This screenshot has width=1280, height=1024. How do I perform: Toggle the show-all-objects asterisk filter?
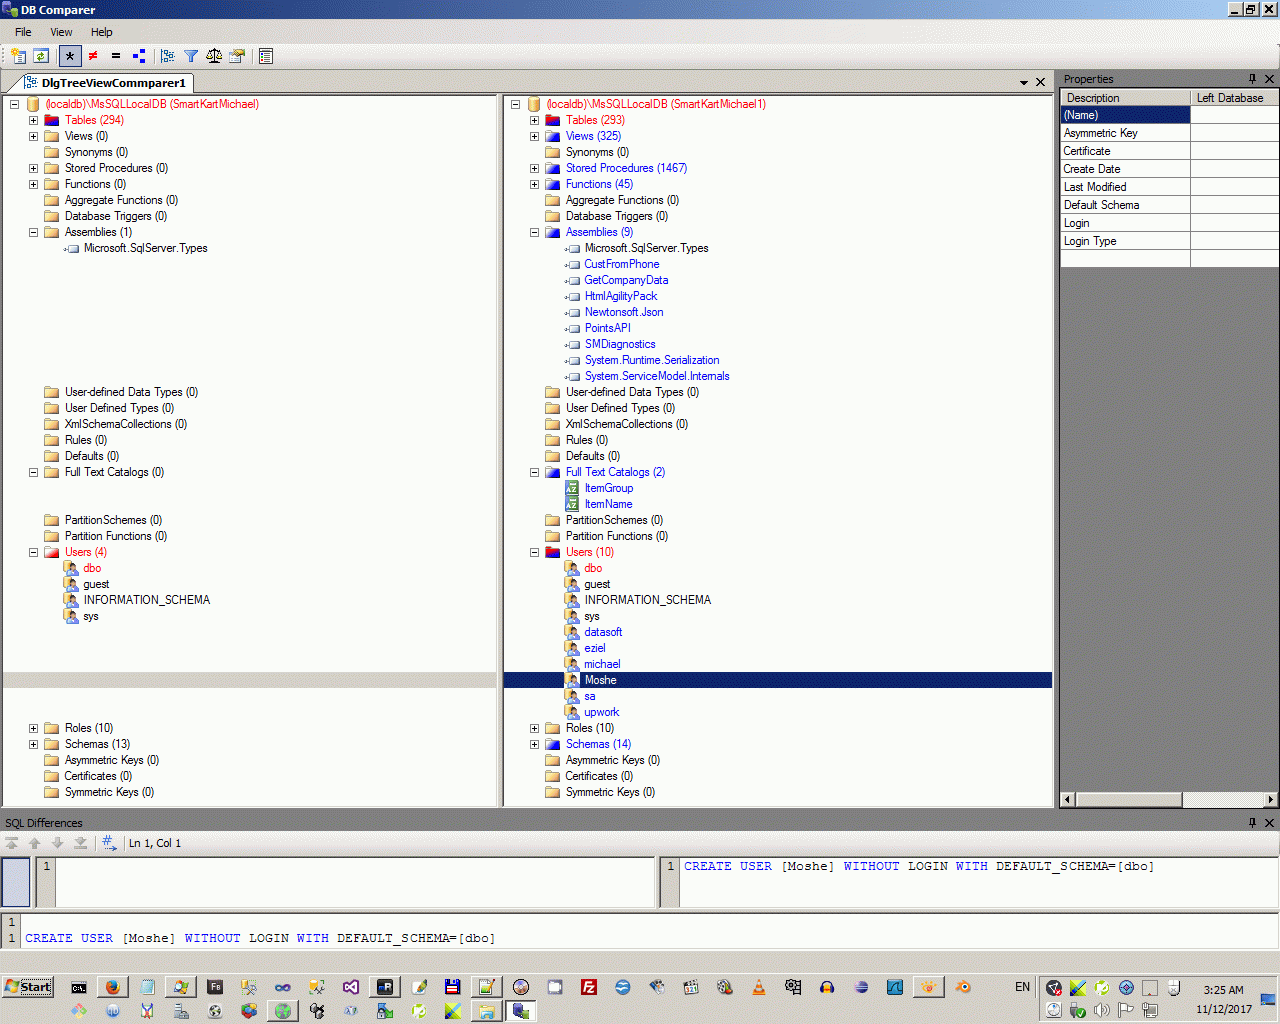click(x=70, y=56)
